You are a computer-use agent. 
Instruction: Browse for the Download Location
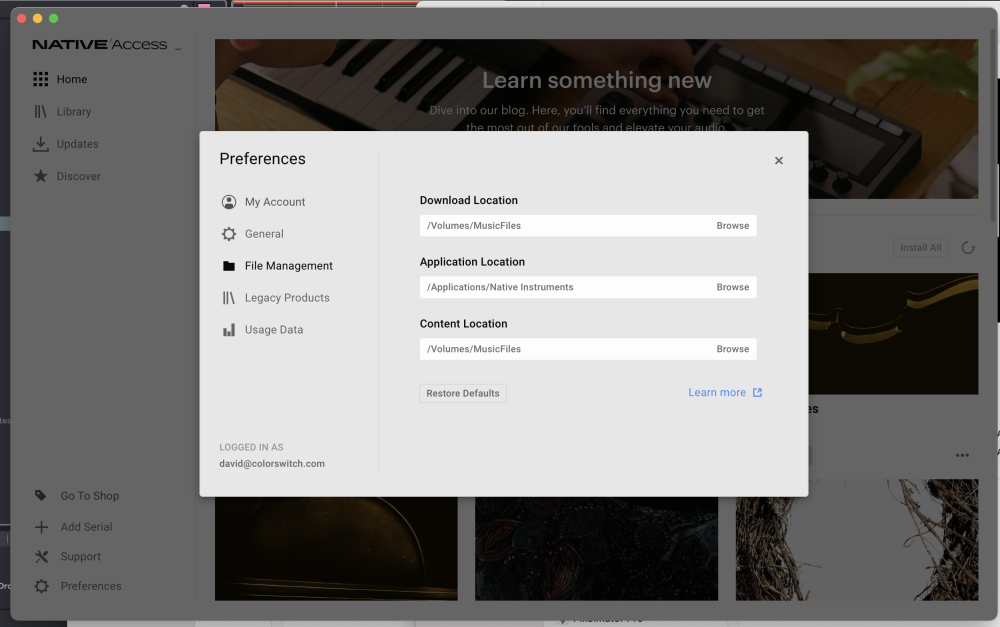click(733, 226)
